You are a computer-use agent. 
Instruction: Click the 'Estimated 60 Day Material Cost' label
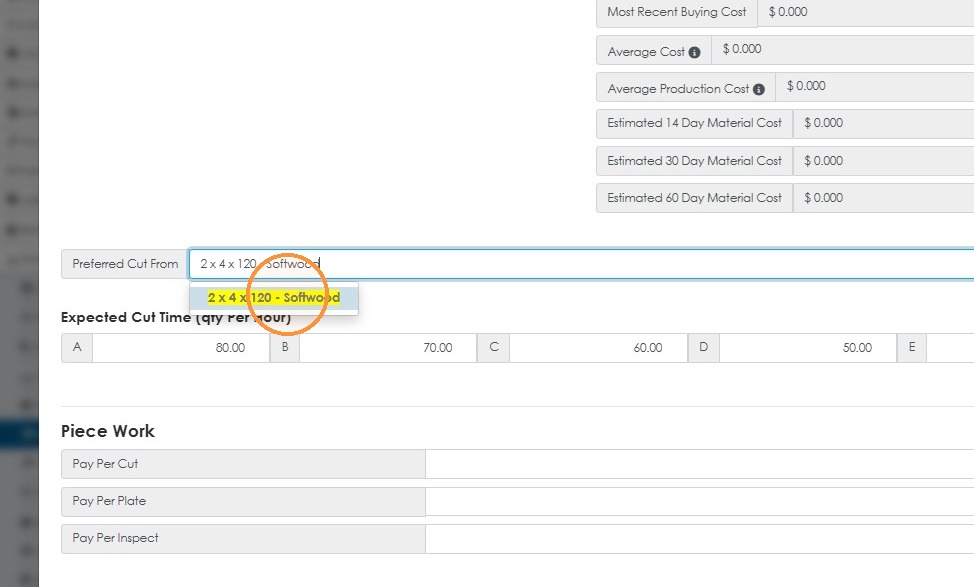coord(694,198)
